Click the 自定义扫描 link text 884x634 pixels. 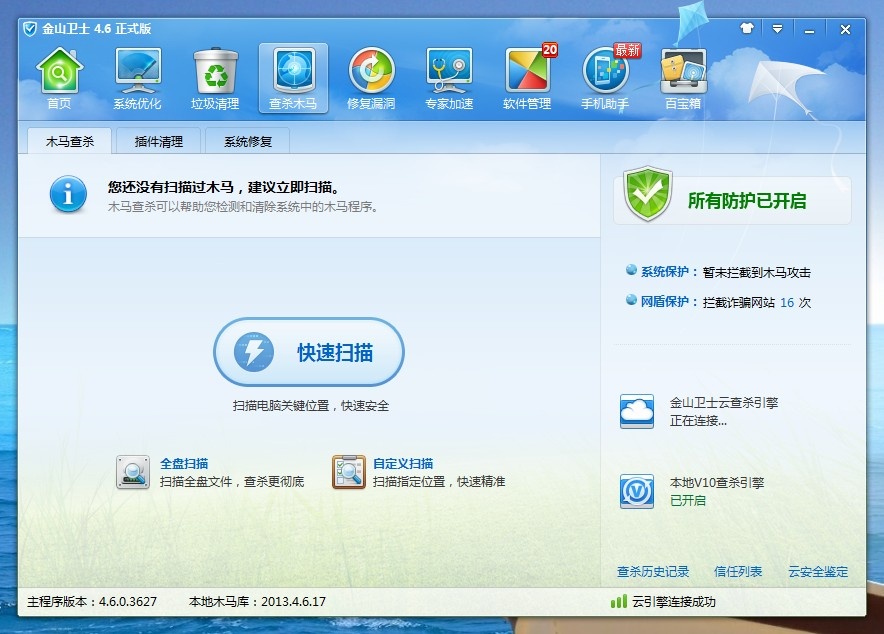[403, 463]
